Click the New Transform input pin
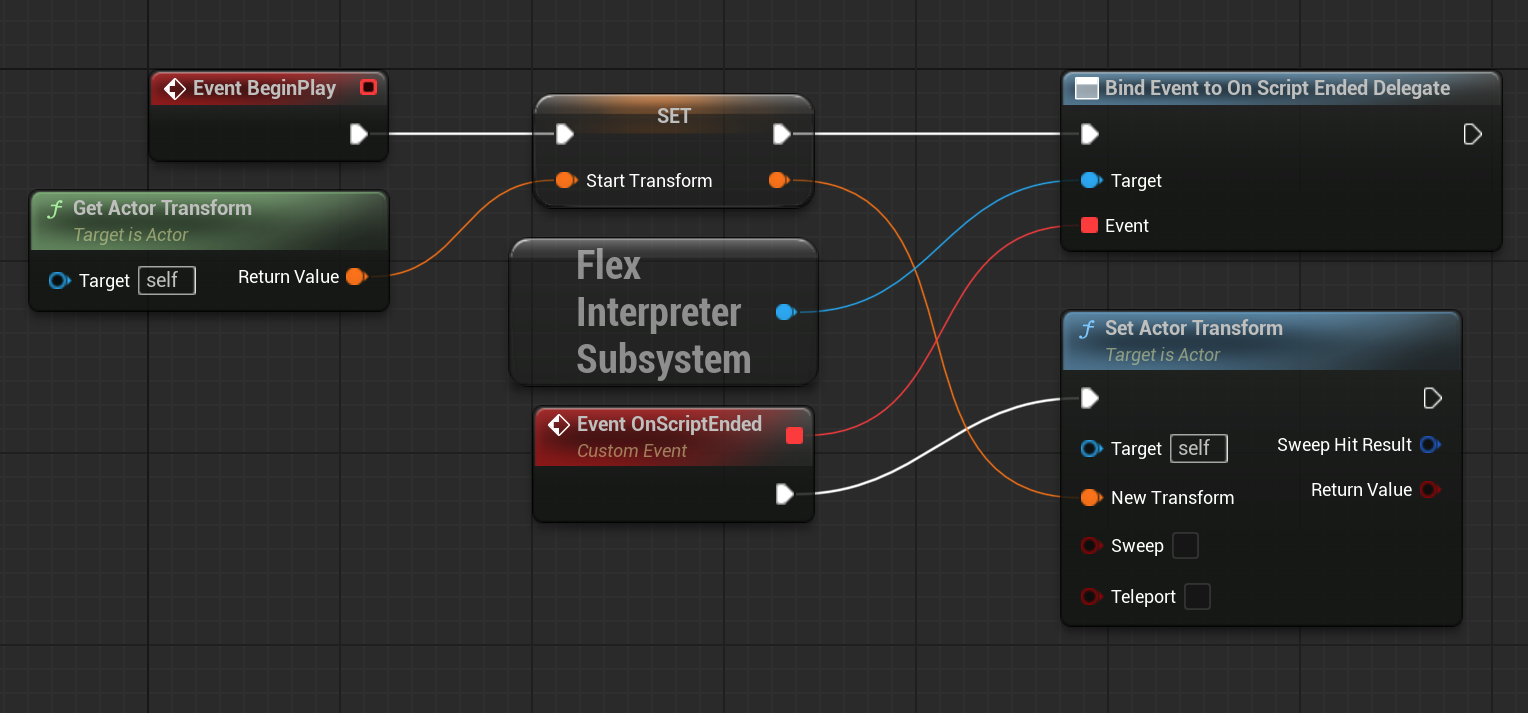Image resolution: width=1528 pixels, height=713 pixels. [x=1091, y=498]
